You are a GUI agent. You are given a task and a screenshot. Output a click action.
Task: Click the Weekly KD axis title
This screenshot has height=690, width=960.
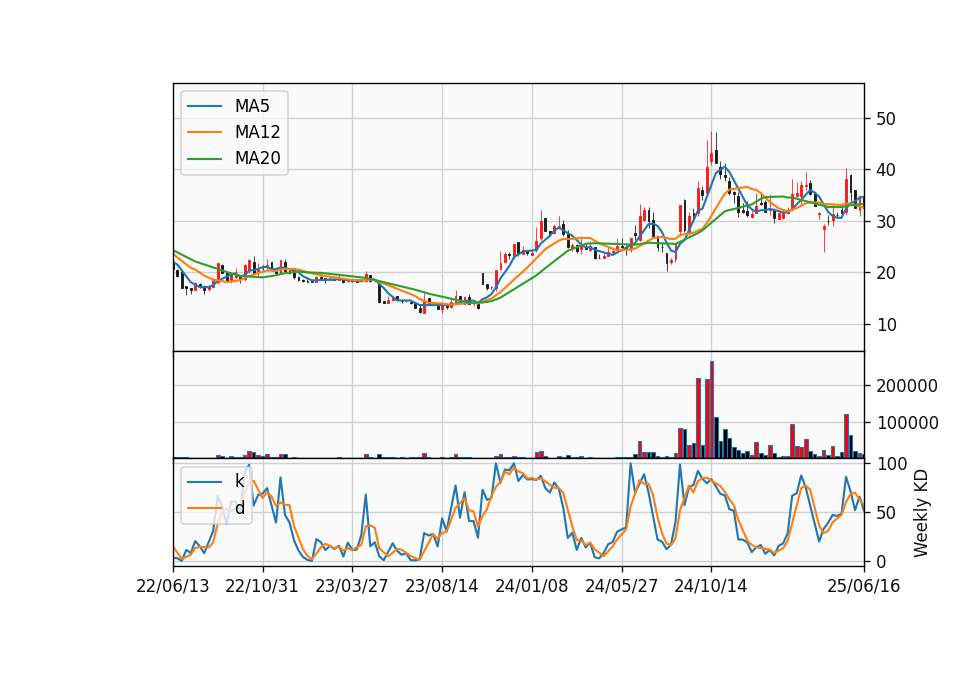tap(921, 513)
